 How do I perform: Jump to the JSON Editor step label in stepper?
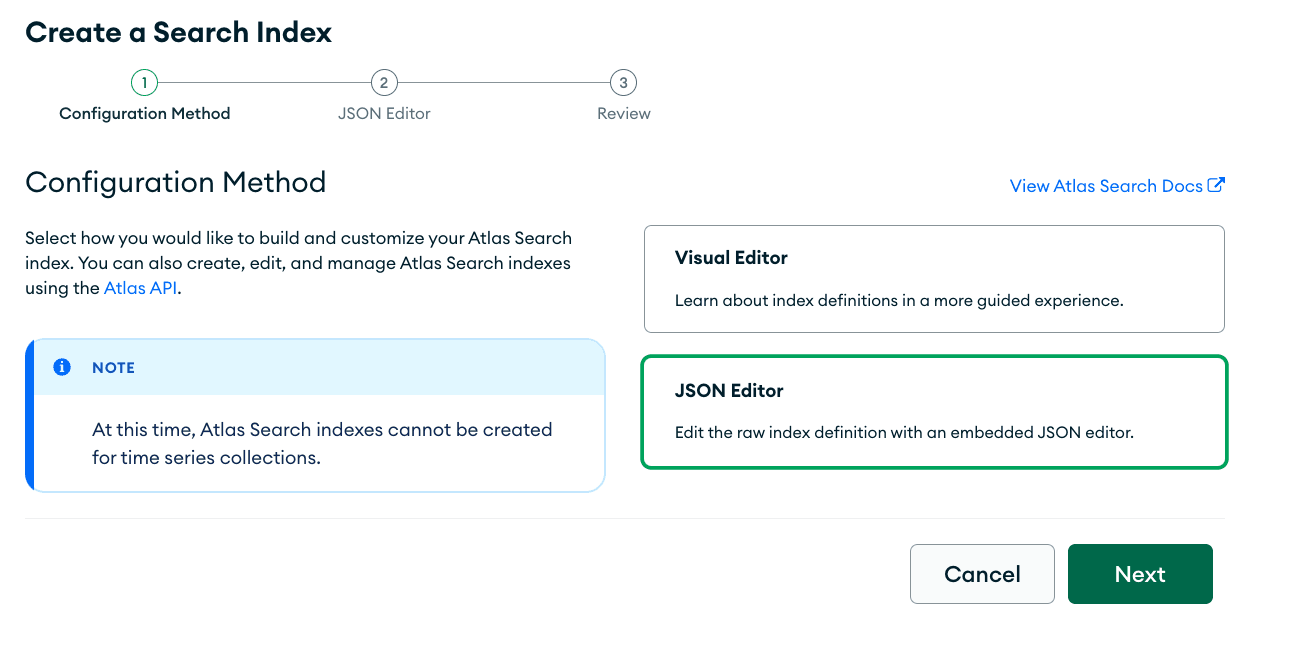click(x=384, y=114)
